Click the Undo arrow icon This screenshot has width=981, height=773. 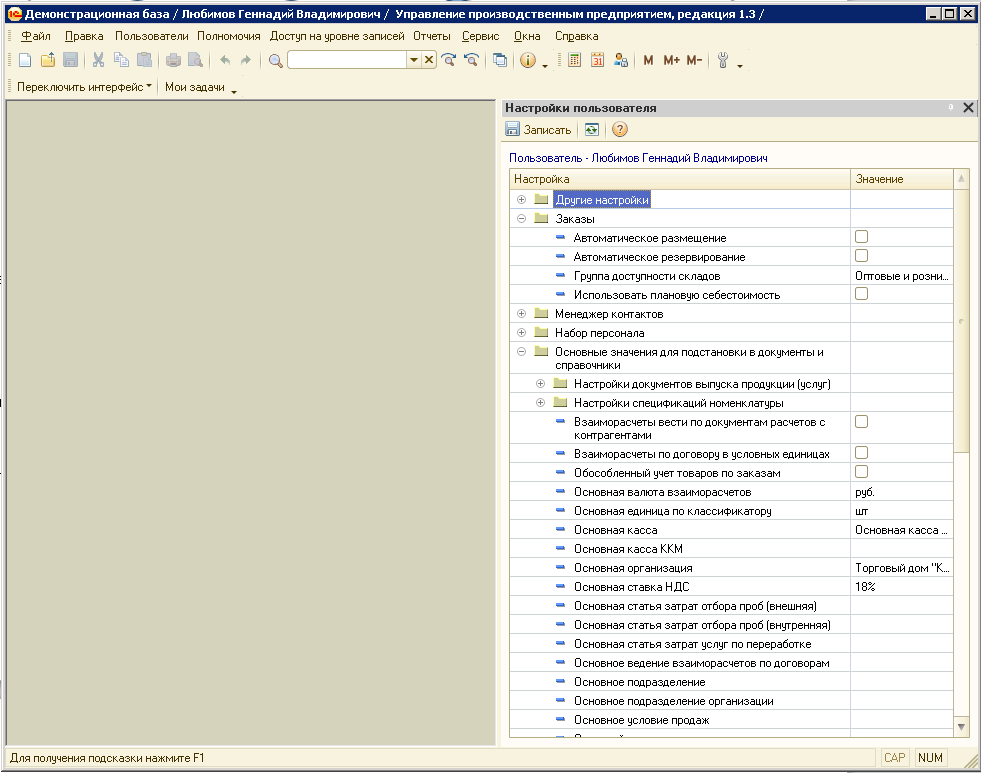point(225,60)
